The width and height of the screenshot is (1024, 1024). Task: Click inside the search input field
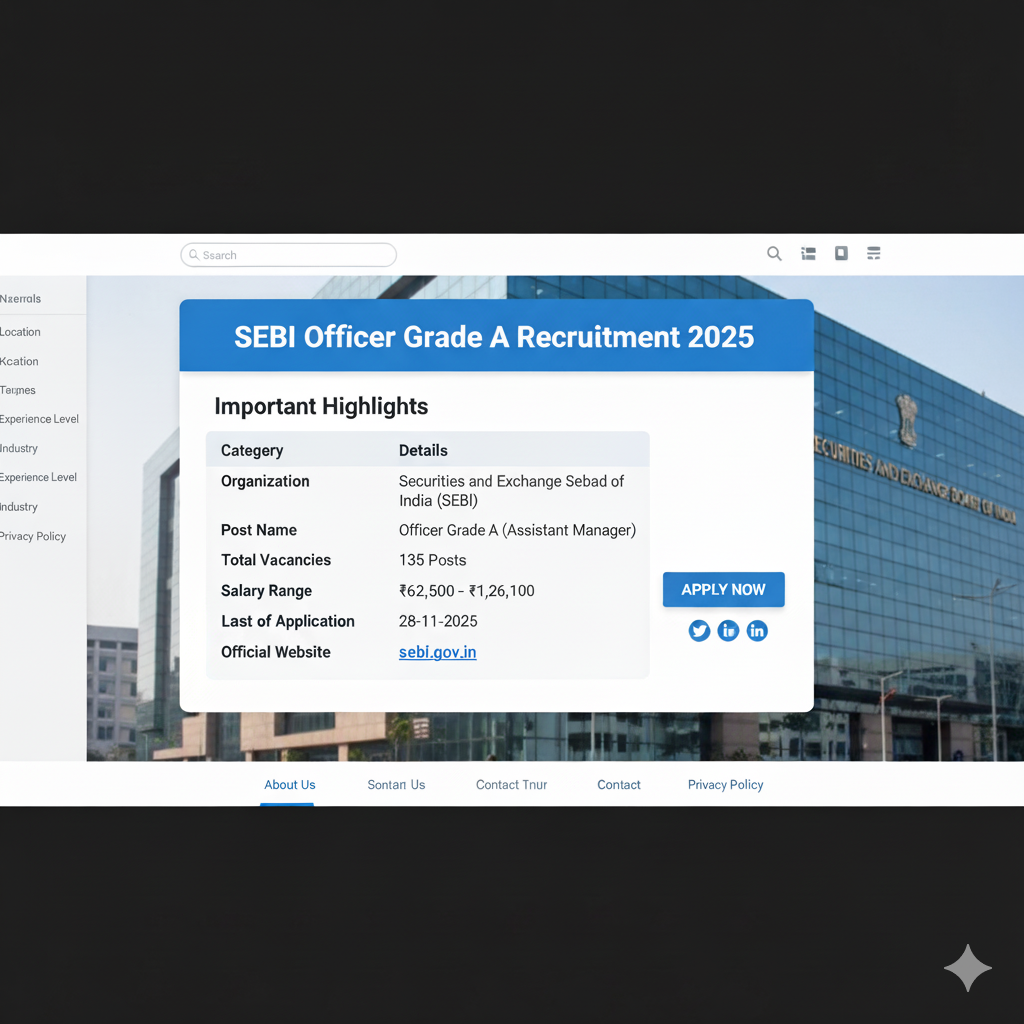point(290,255)
